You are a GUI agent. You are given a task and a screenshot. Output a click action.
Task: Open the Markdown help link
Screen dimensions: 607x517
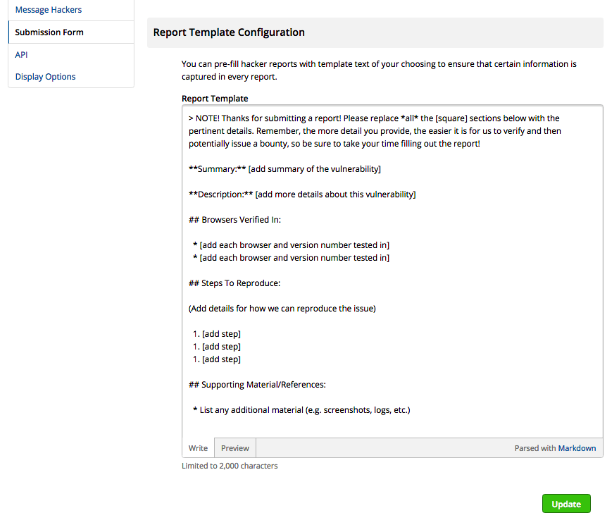(x=577, y=448)
